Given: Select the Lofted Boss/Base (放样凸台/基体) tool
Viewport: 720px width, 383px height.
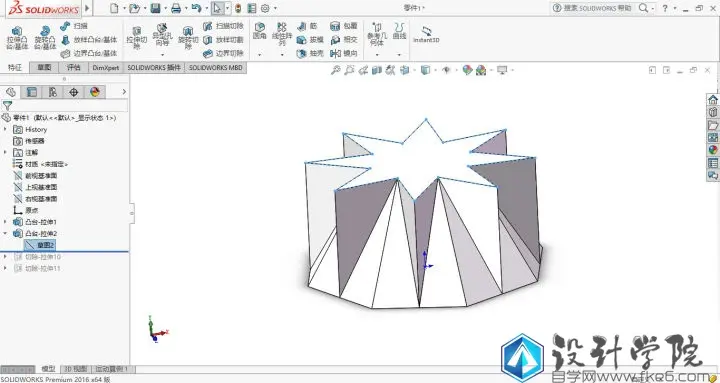Looking at the screenshot, I should click(89, 40).
